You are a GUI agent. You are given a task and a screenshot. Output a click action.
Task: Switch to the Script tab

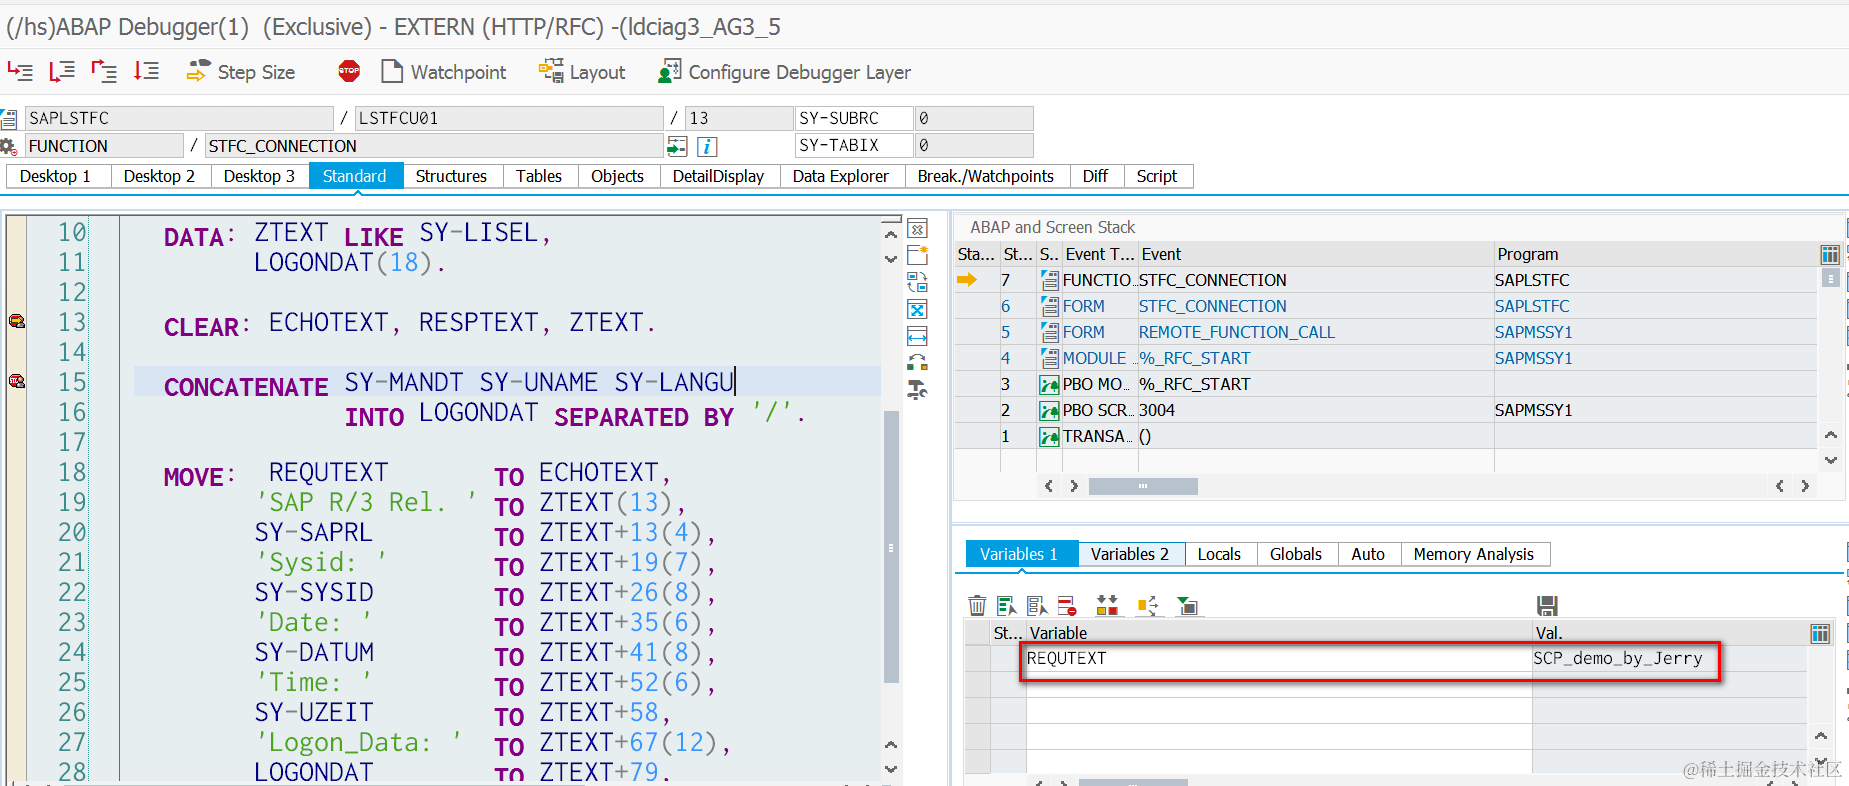click(x=1157, y=176)
